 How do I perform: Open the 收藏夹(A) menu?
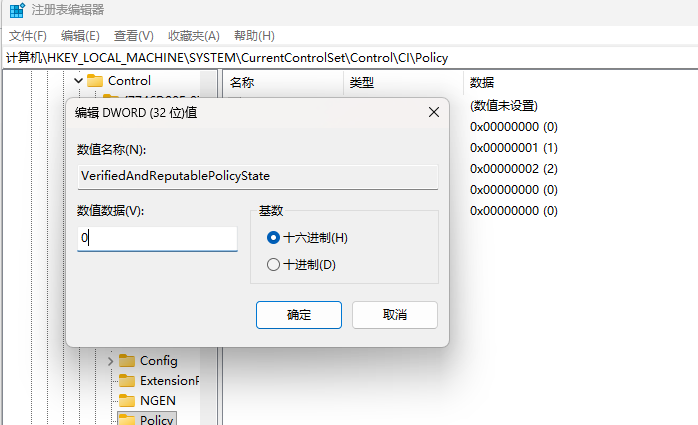194,36
